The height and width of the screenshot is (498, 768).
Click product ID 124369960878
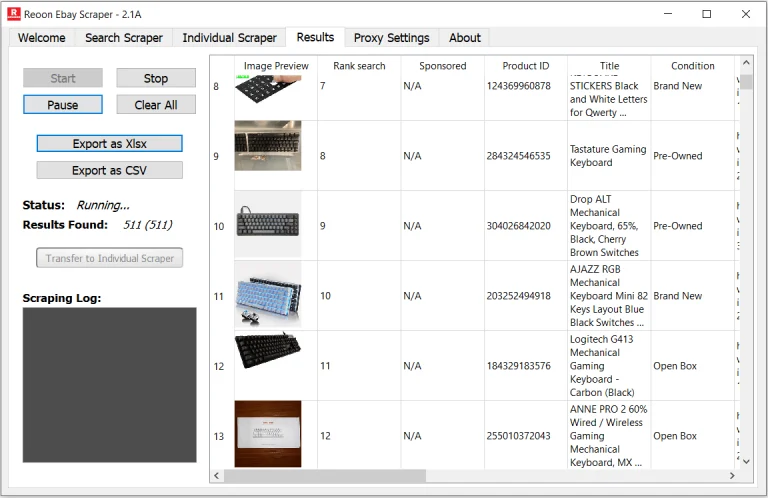[518, 86]
